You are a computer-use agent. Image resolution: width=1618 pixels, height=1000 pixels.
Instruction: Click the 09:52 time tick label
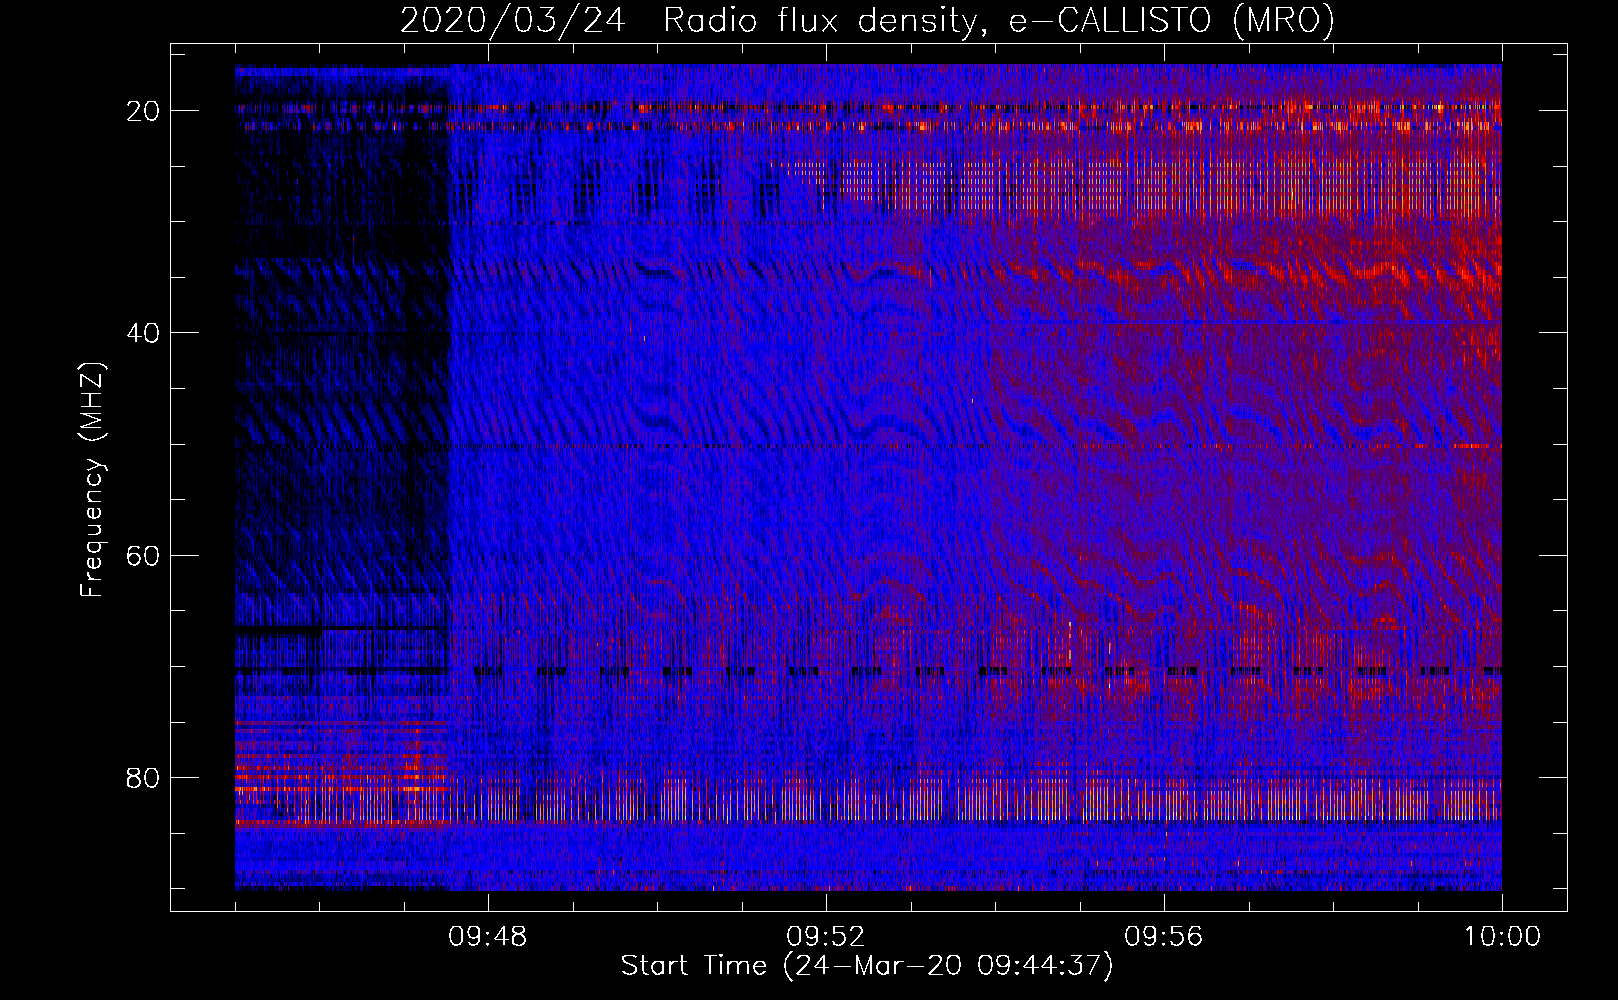coord(825,937)
